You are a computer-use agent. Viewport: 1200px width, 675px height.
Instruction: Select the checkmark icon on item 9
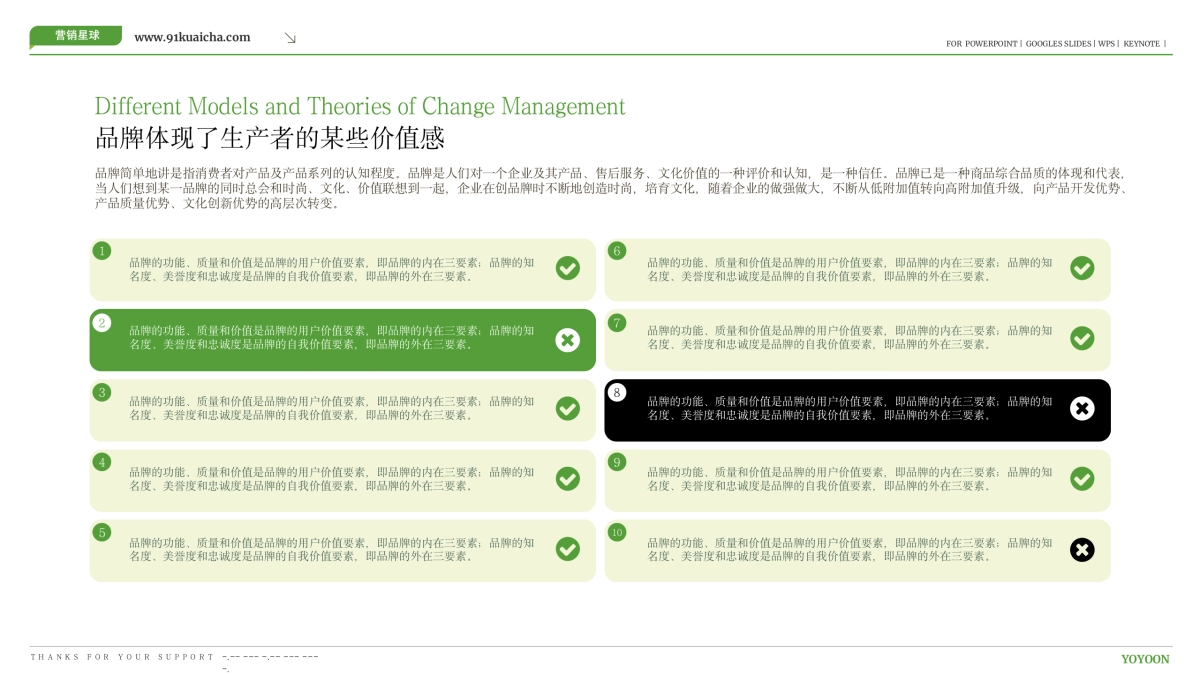(1082, 479)
